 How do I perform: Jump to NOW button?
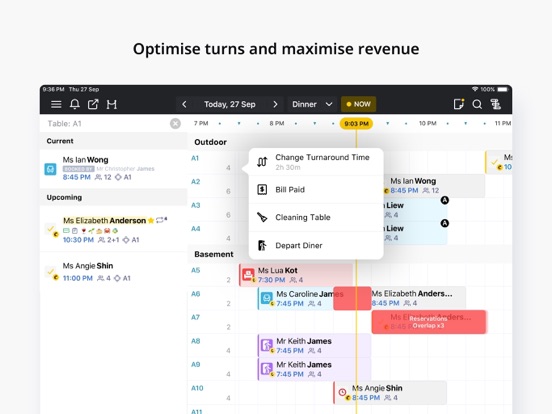pos(358,104)
